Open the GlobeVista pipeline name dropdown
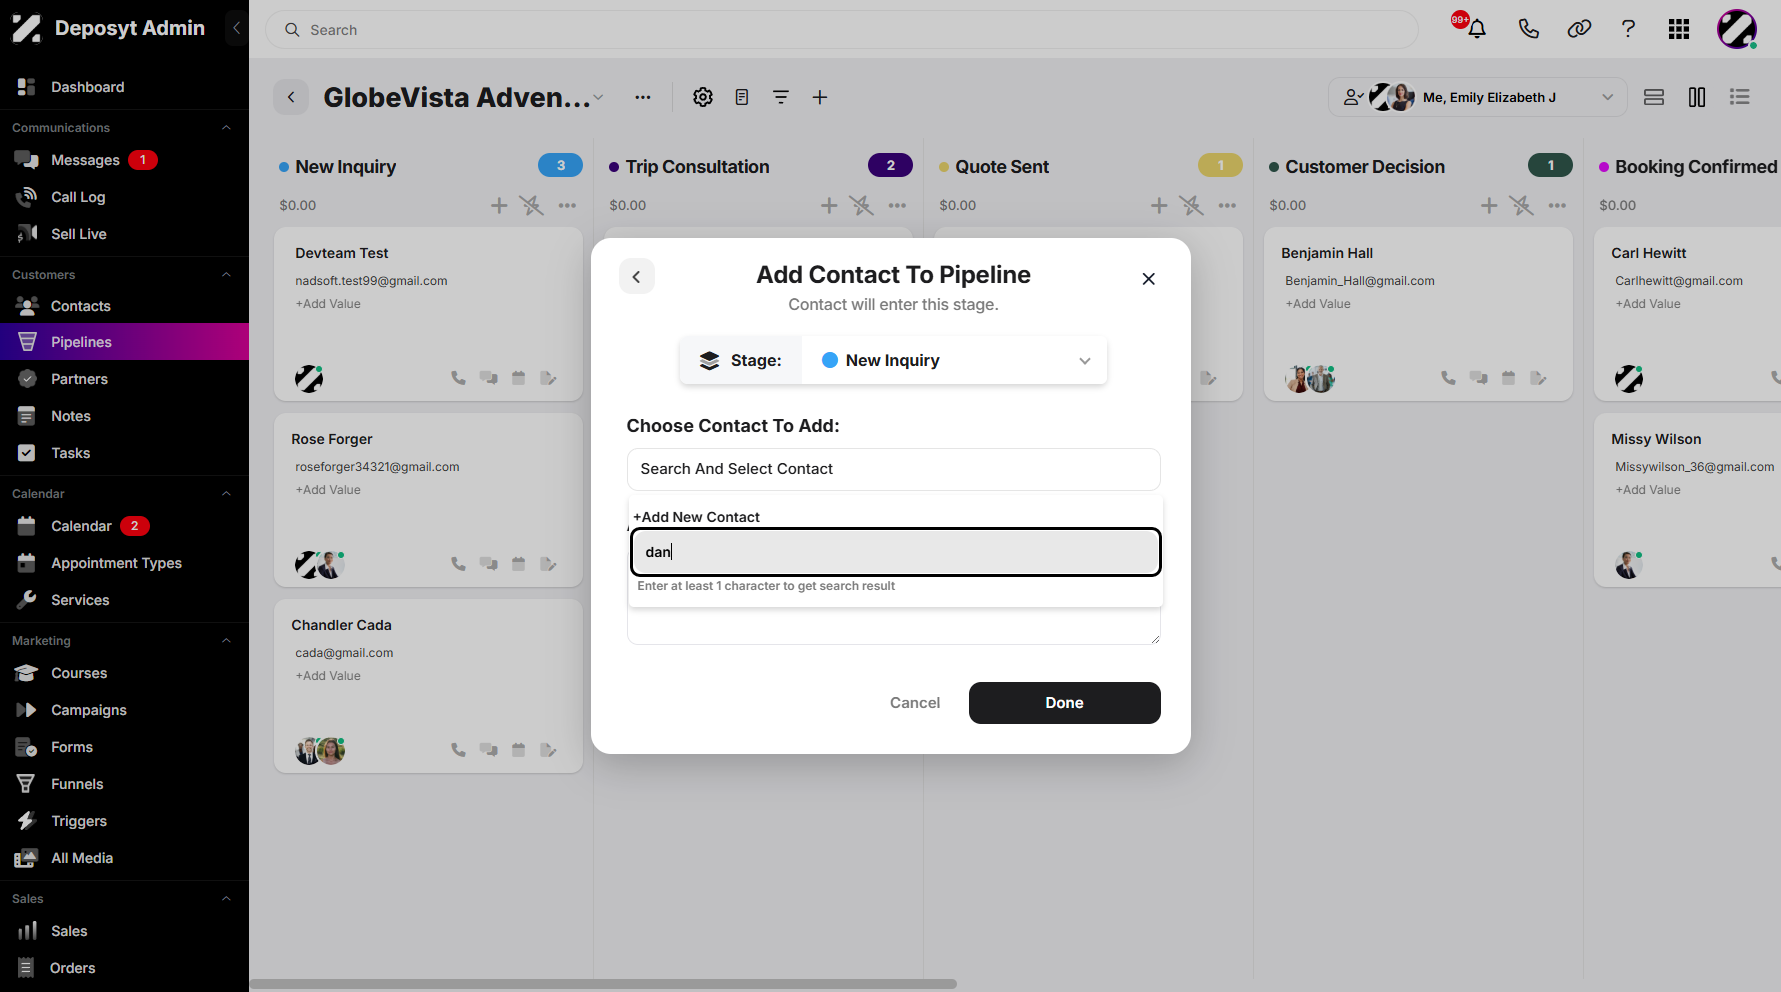The height and width of the screenshot is (992, 1781). [x=598, y=98]
